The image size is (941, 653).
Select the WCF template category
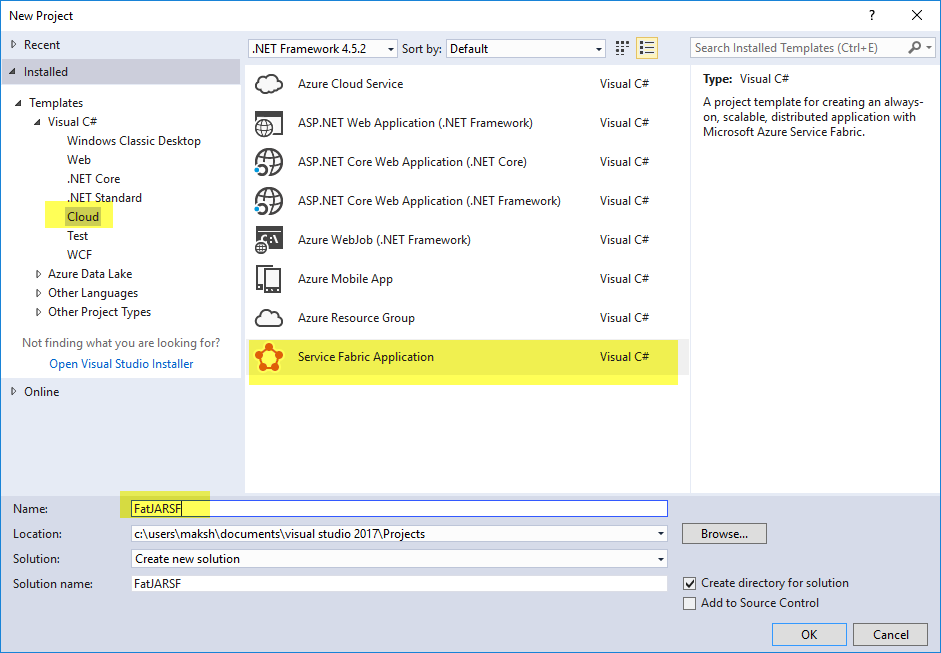79,255
